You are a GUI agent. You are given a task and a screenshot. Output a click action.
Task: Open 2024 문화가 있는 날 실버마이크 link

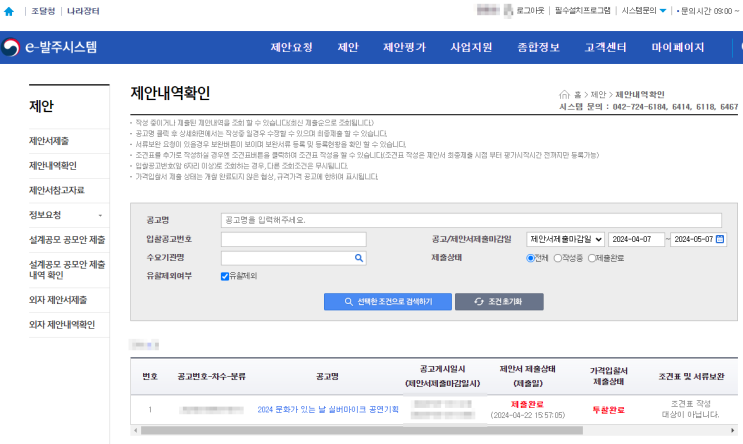pyautogui.click(x=328, y=409)
